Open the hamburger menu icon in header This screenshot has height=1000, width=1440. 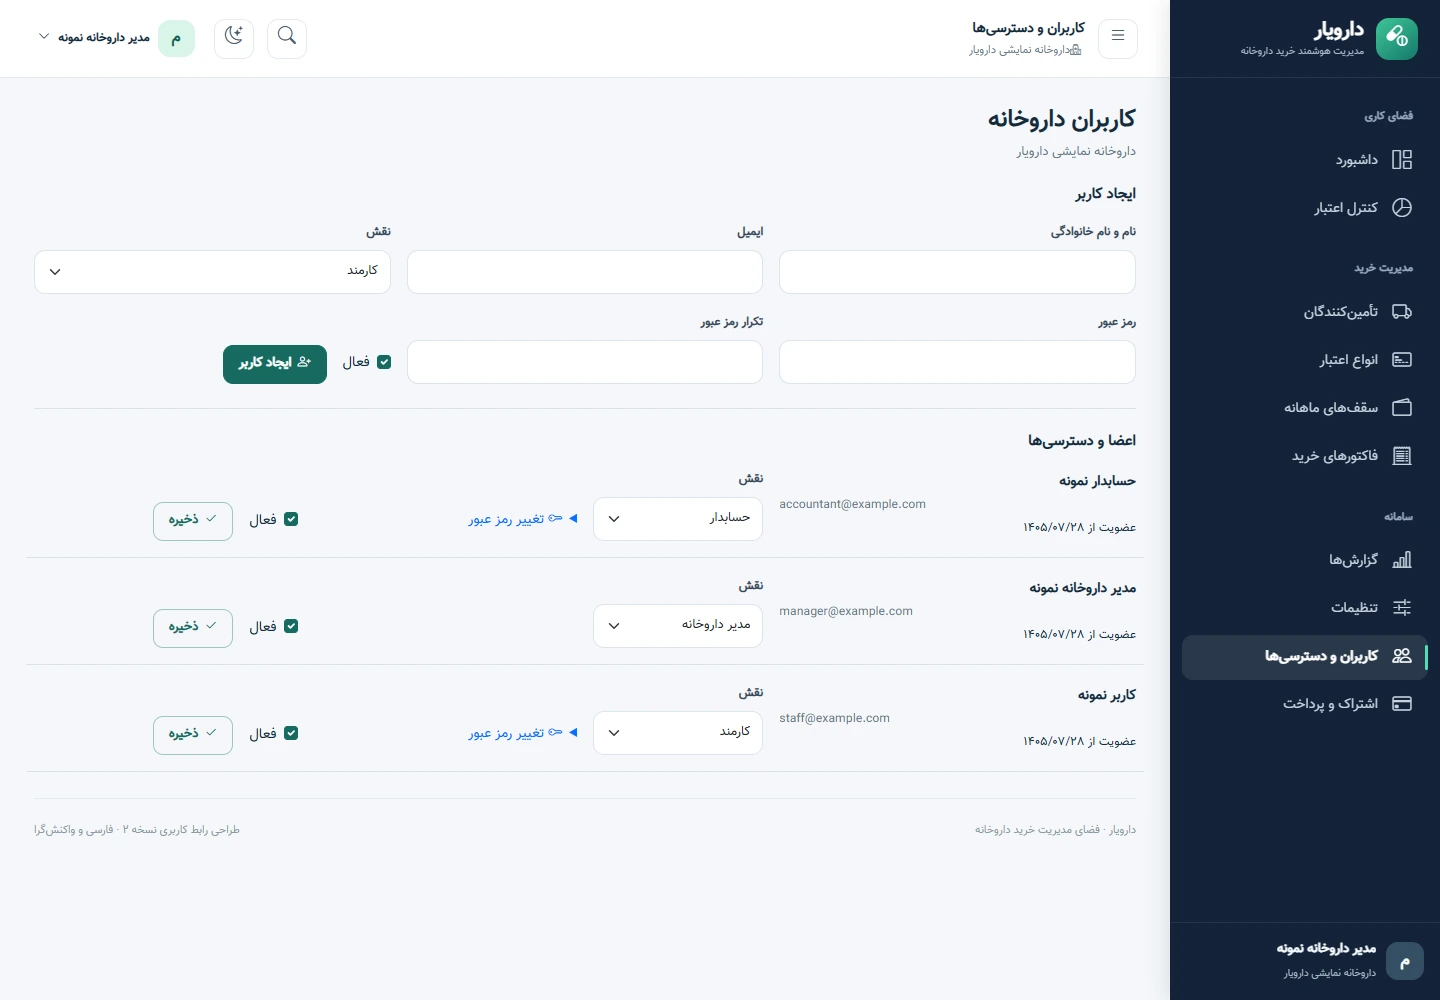point(1118,38)
